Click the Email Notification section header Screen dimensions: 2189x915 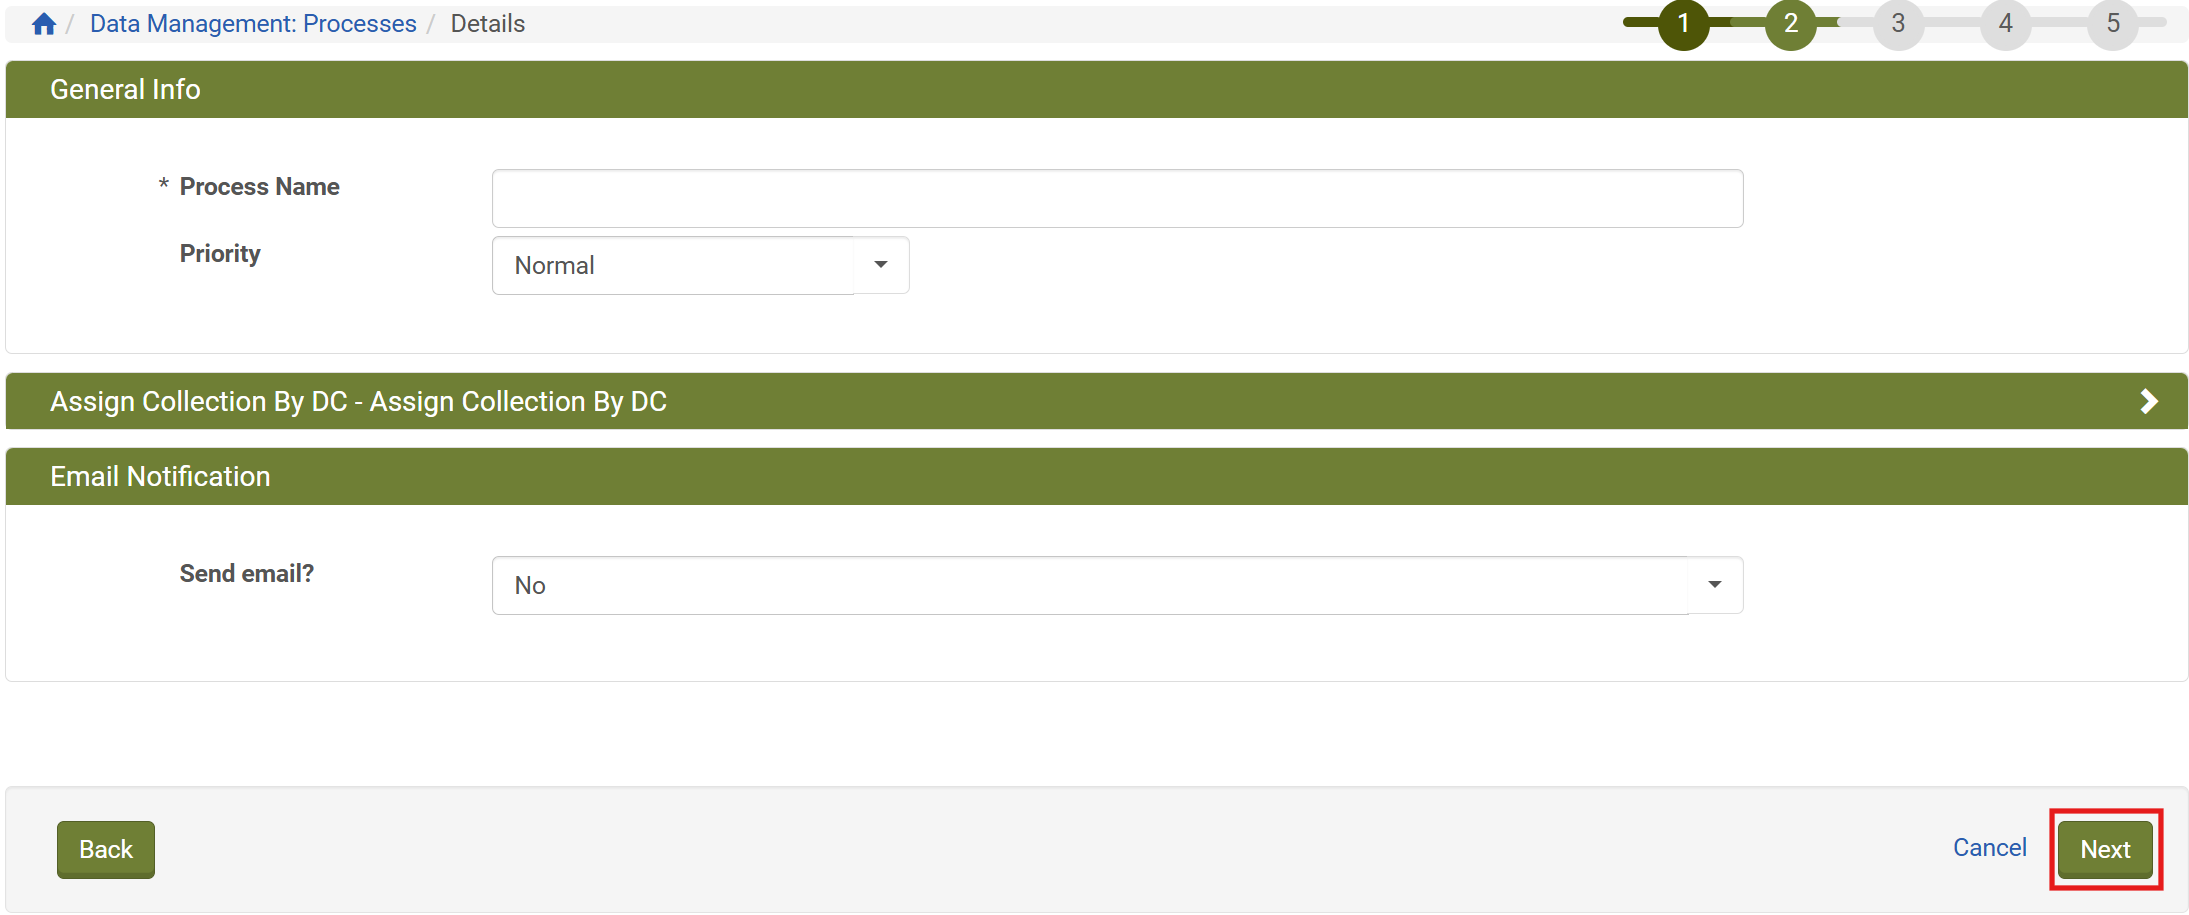[x=160, y=477]
